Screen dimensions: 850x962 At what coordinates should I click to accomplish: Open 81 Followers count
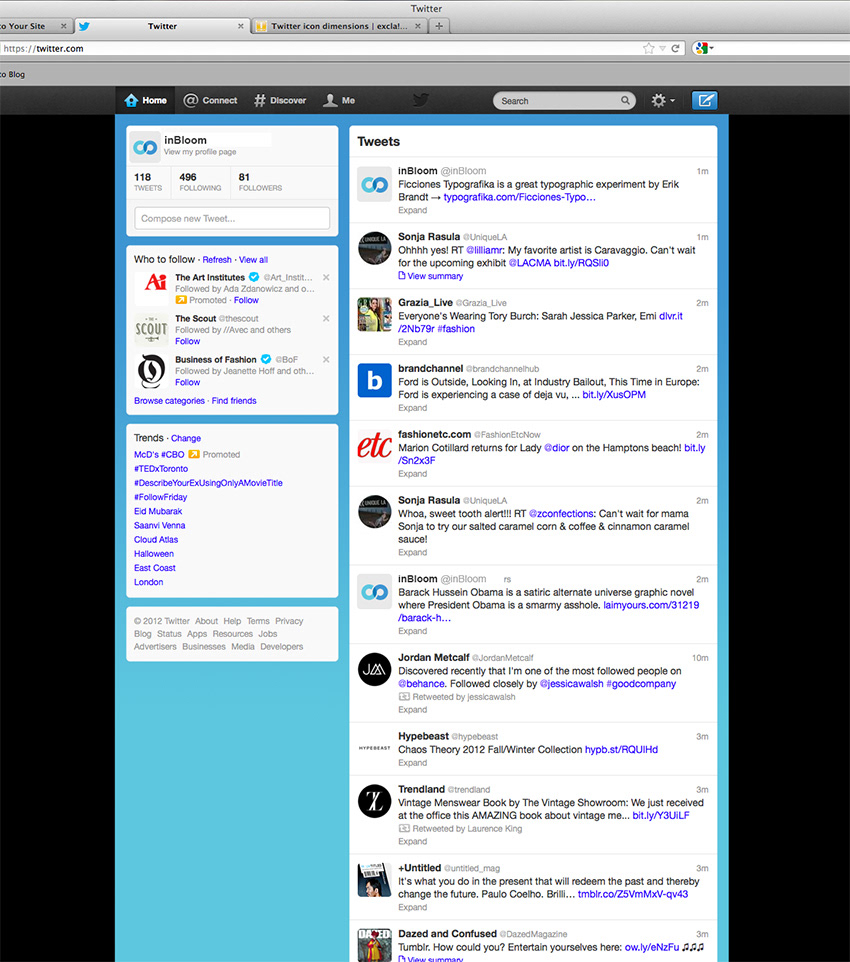click(260, 182)
